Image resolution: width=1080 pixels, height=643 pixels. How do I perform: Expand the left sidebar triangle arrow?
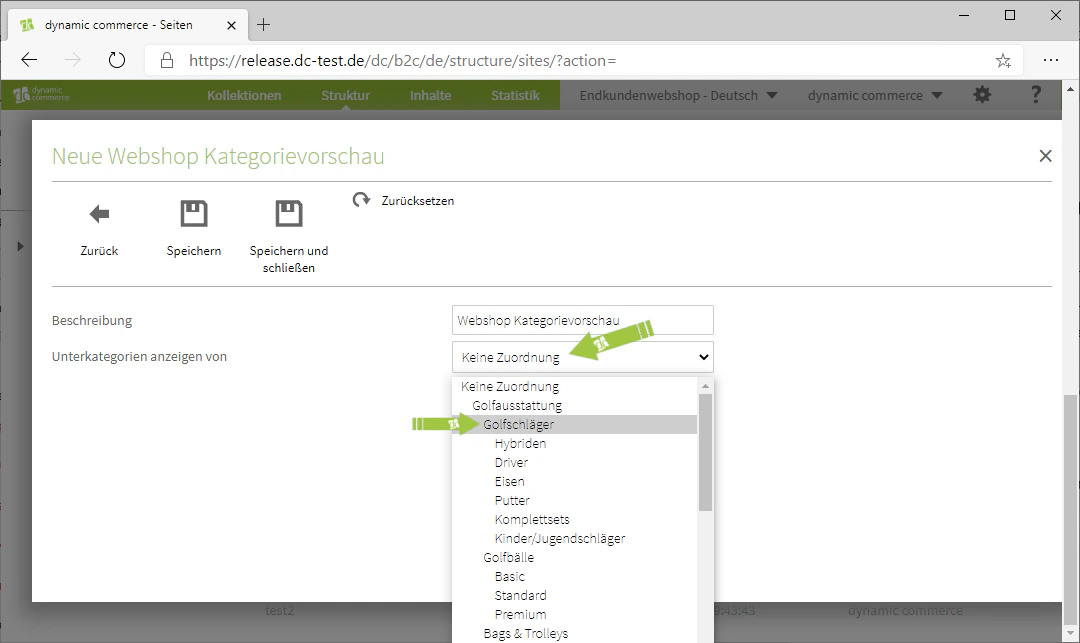(x=20, y=246)
